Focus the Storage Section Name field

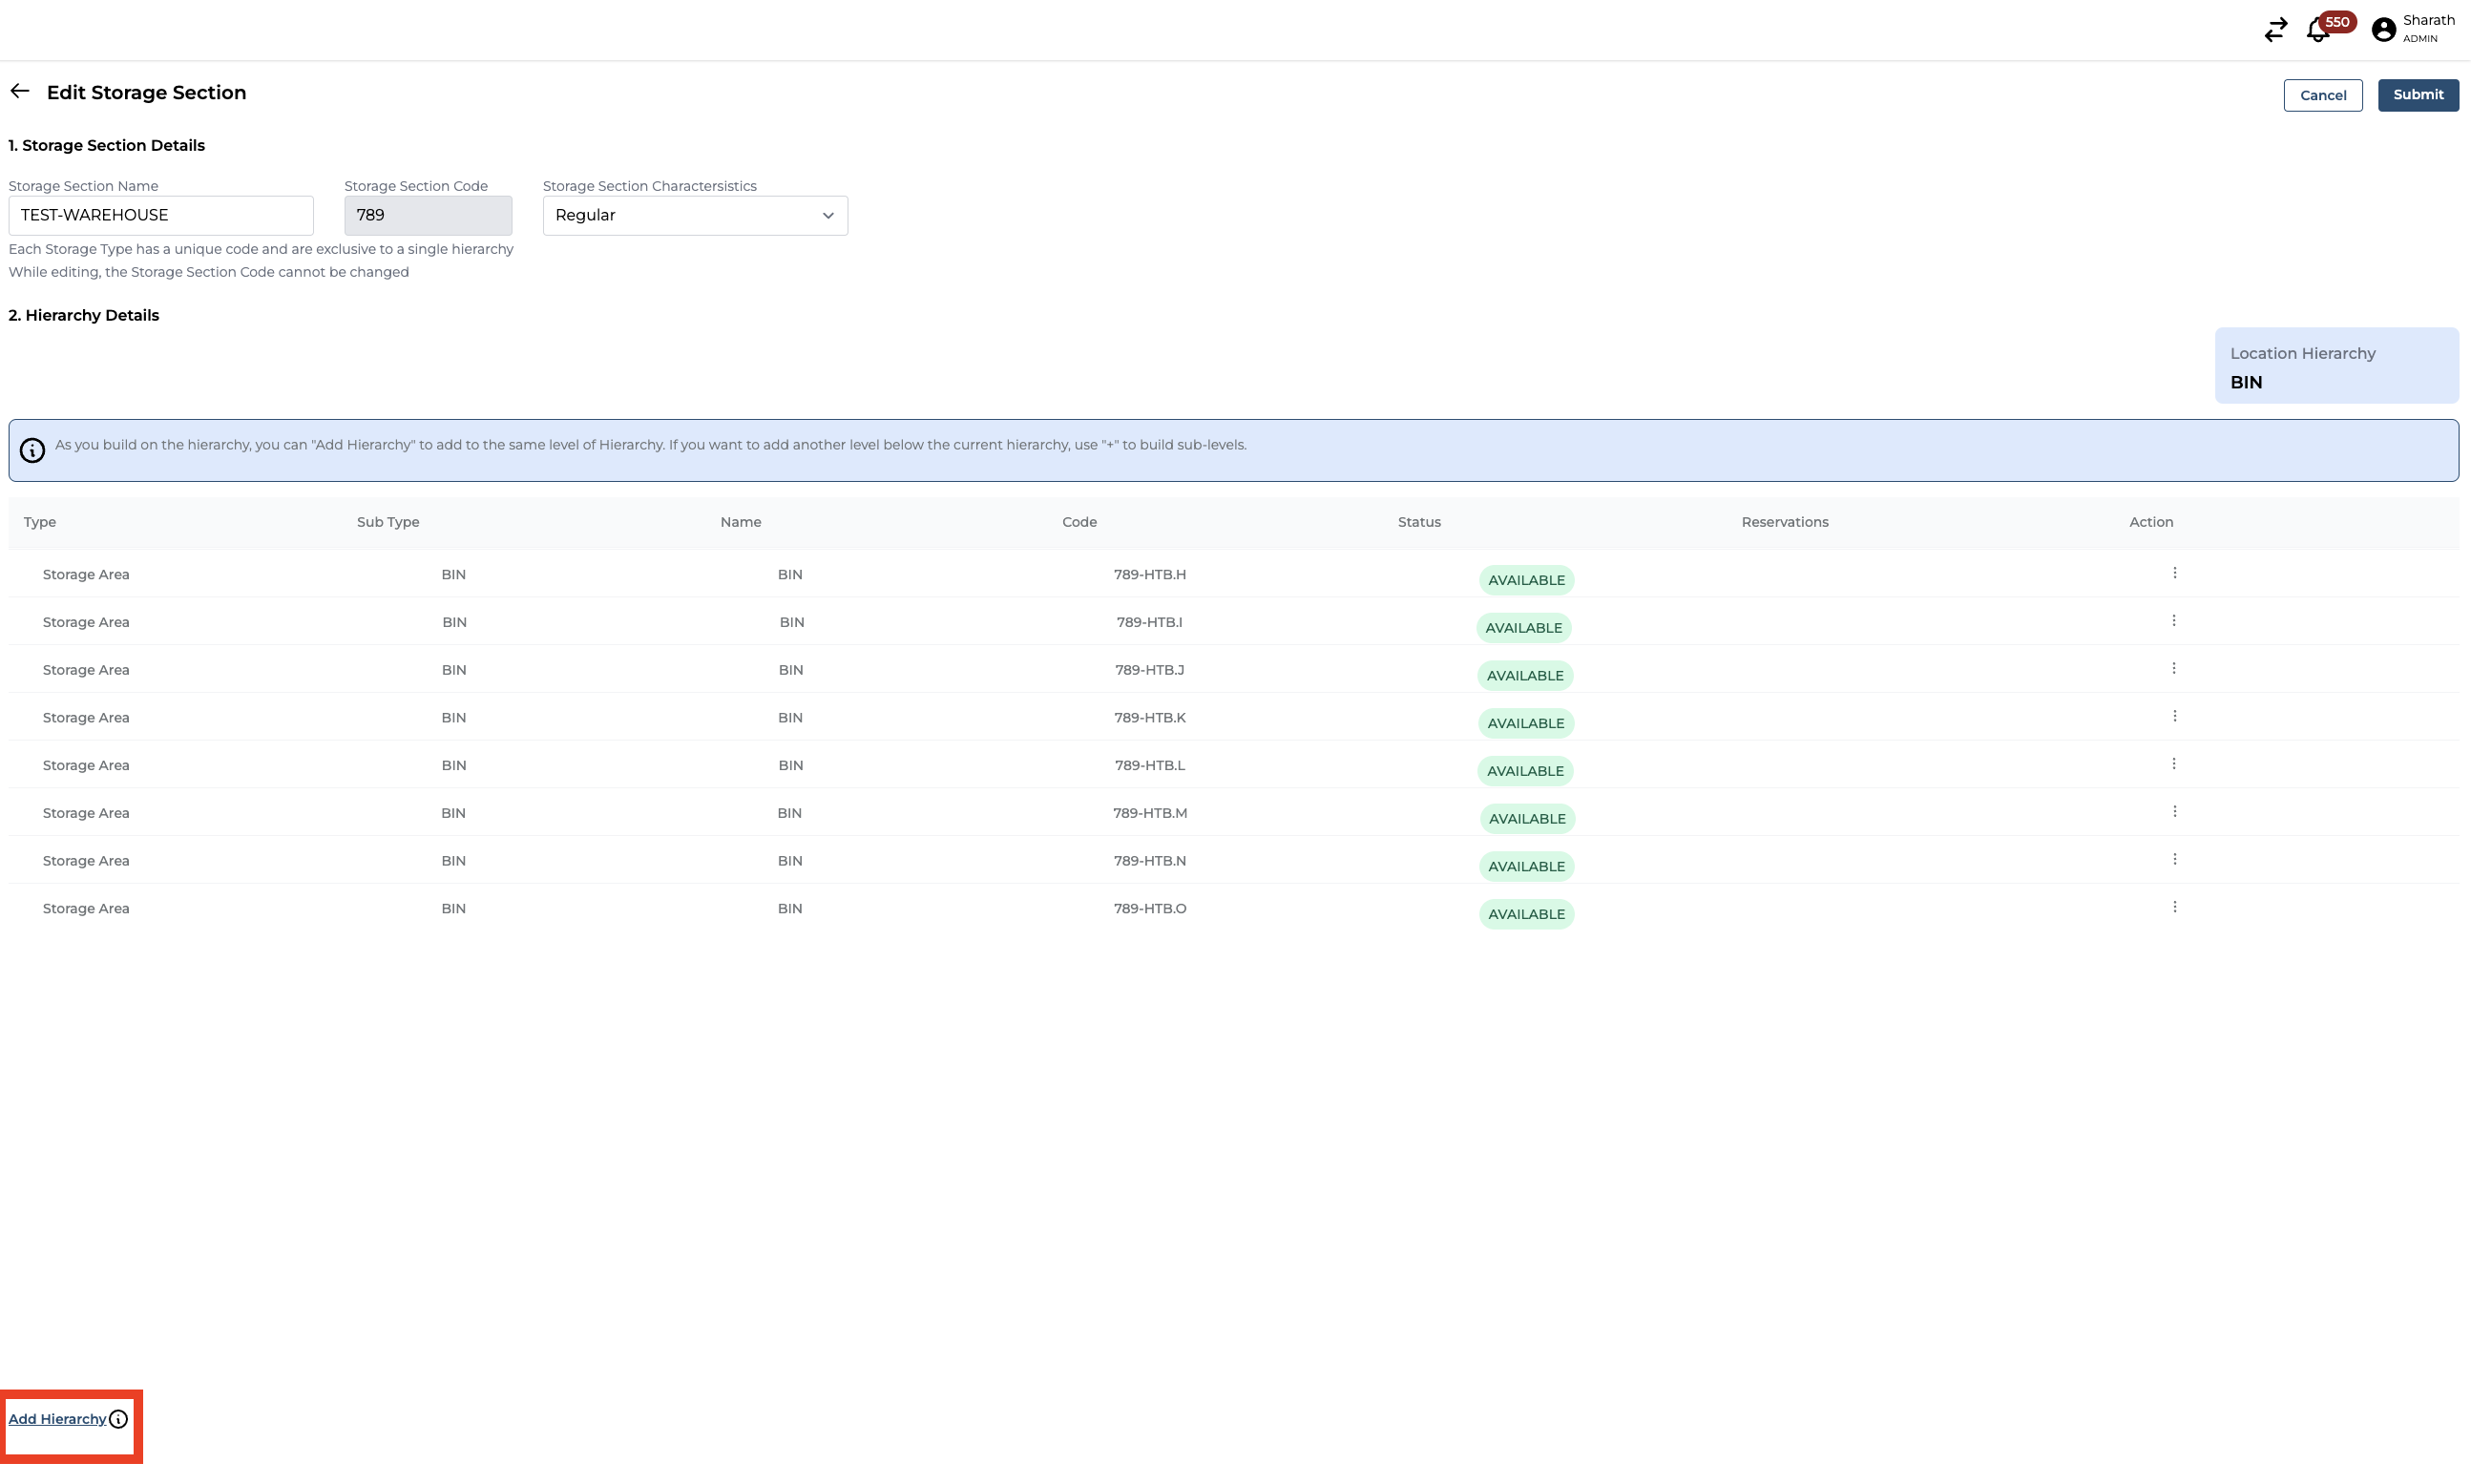point(160,216)
